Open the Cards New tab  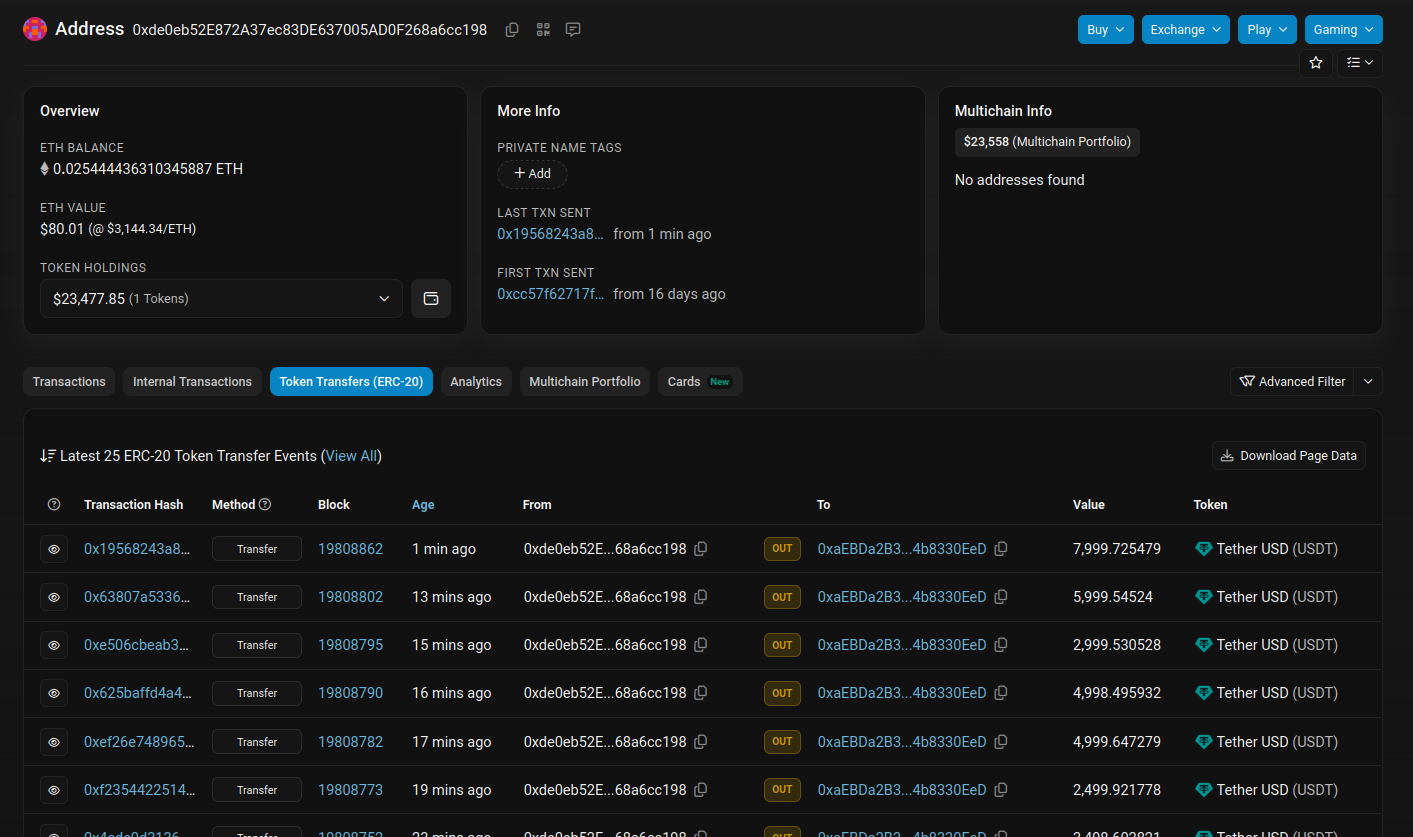click(x=700, y=382)
